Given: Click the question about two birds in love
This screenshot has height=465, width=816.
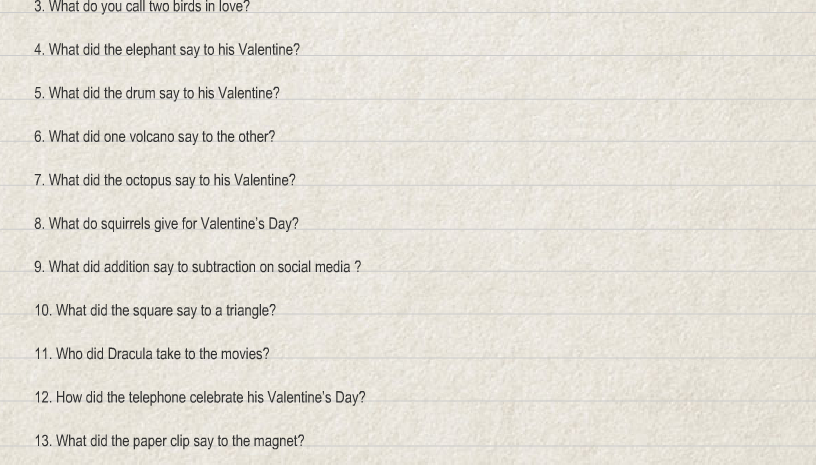Looking at the screenshot, I should (142, 7).
